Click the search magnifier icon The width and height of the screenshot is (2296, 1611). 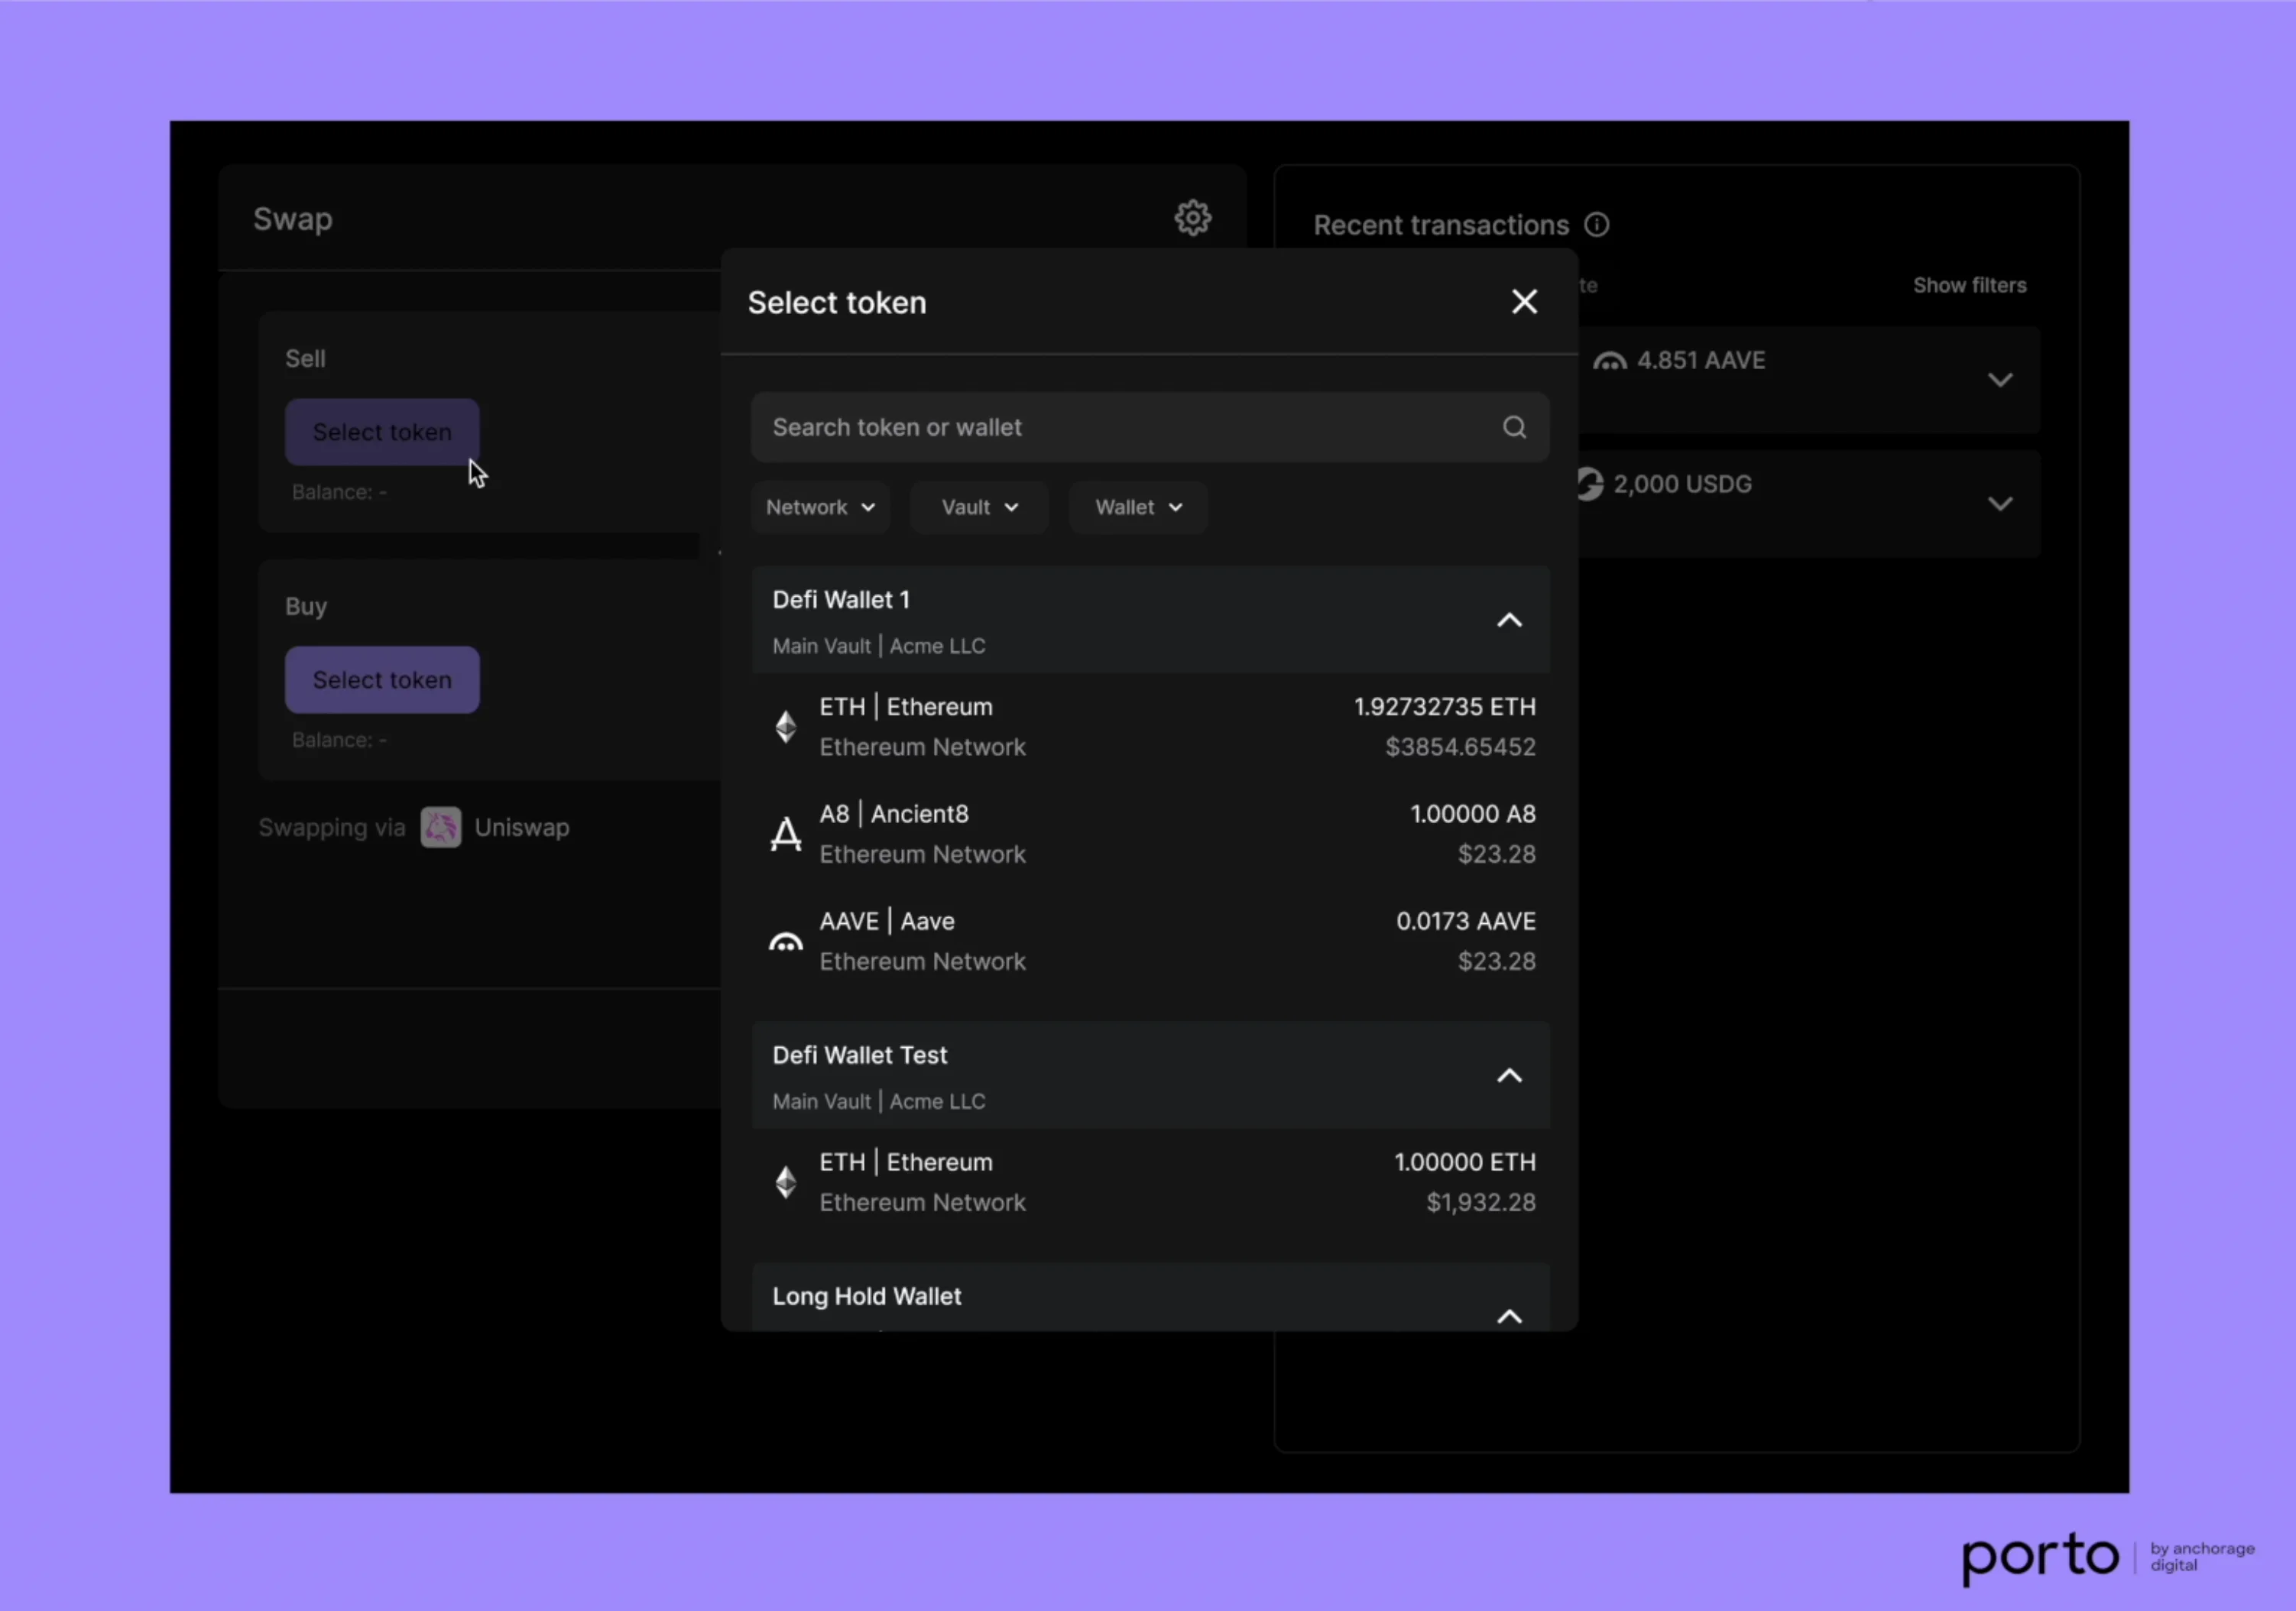click(x=1514, y=427)
